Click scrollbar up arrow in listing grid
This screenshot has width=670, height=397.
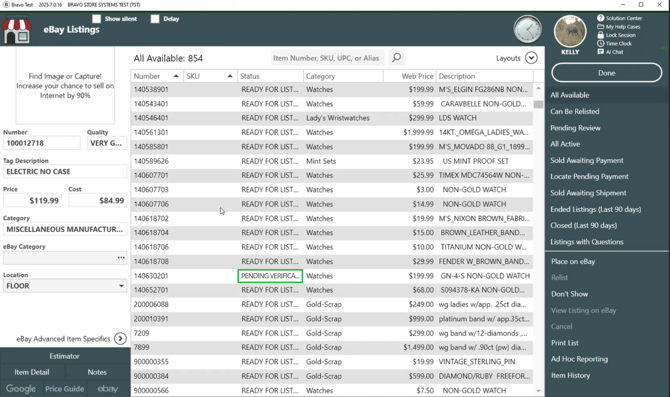(x=538, y=88)
